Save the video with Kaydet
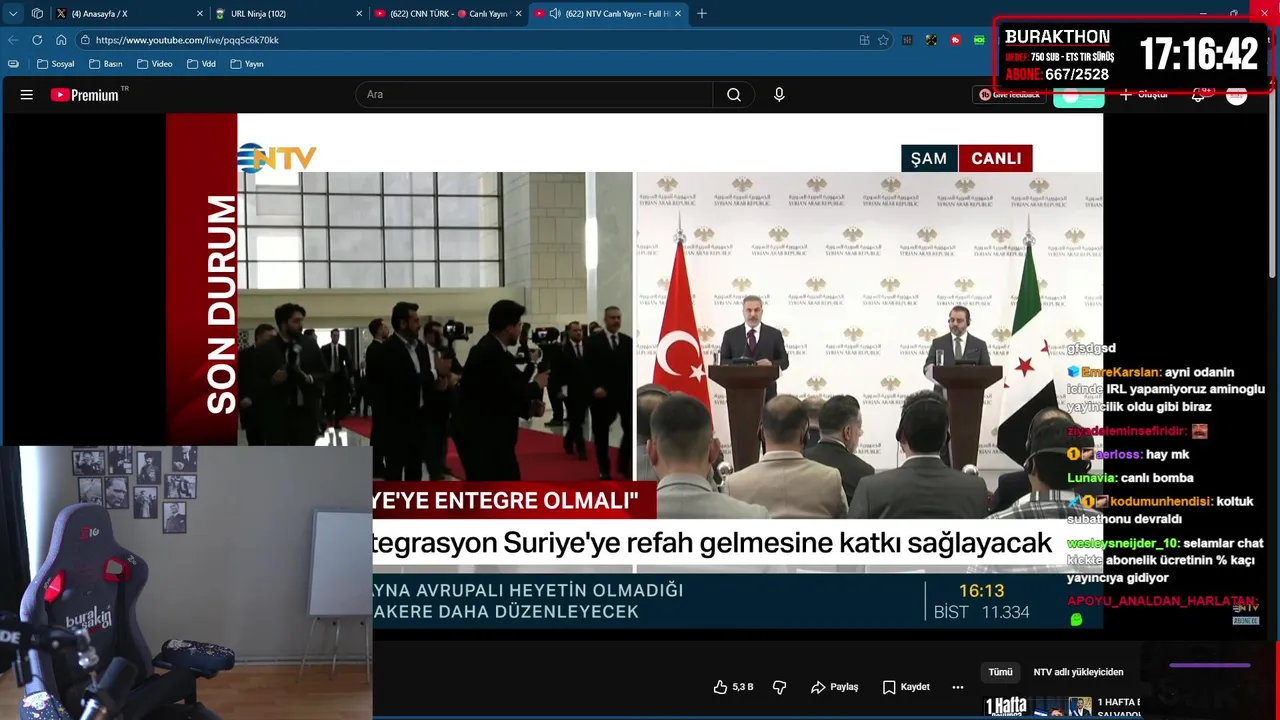 (x=906, y=687)
